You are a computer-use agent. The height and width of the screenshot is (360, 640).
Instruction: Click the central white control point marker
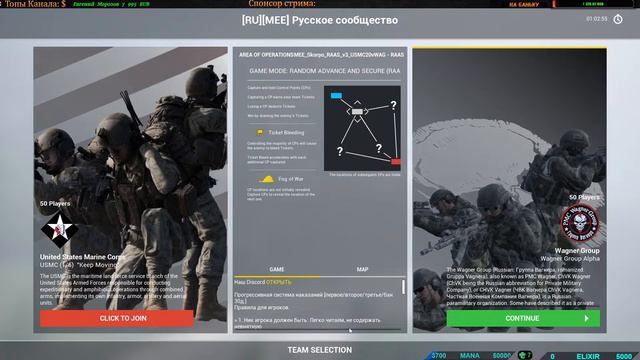[357, 111]
